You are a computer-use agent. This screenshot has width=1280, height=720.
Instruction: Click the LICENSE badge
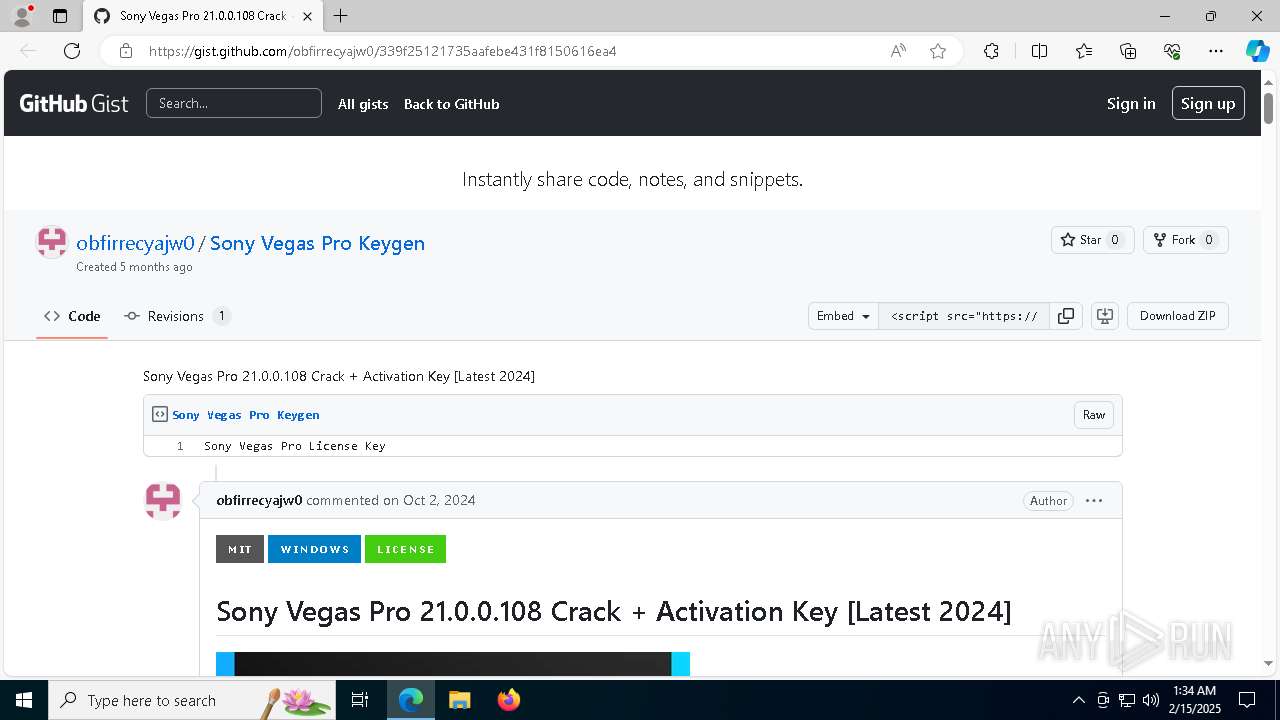pyautogui.click(x=405, y=549)
